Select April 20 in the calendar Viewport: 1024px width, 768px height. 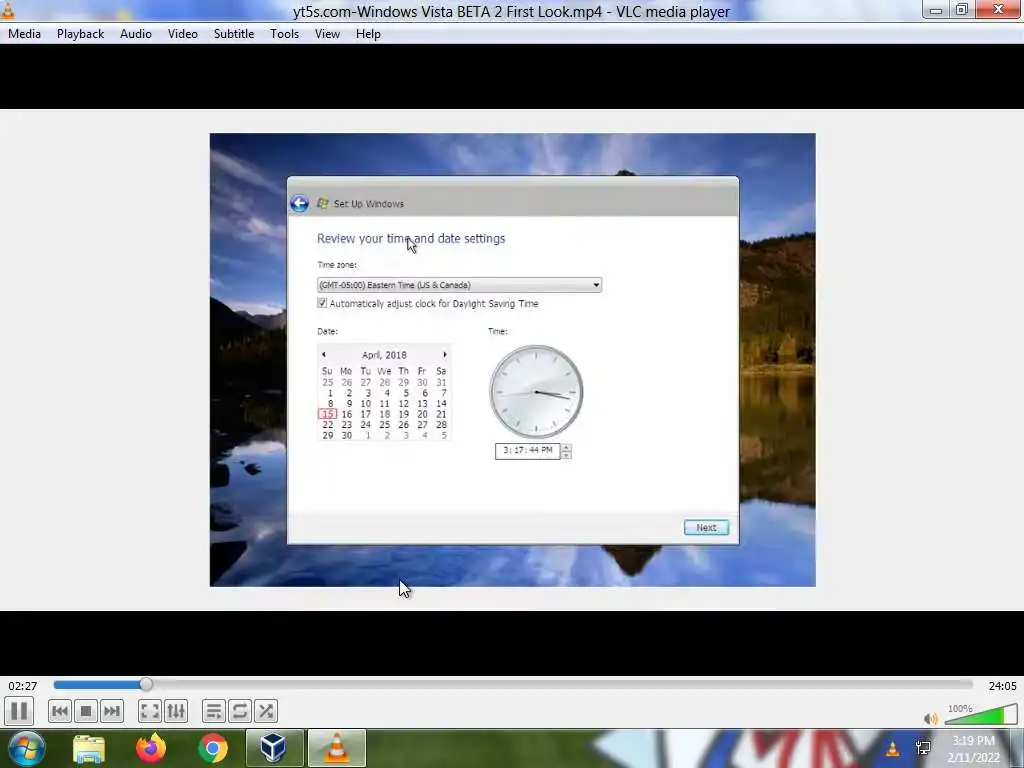[x=423, y=414]
